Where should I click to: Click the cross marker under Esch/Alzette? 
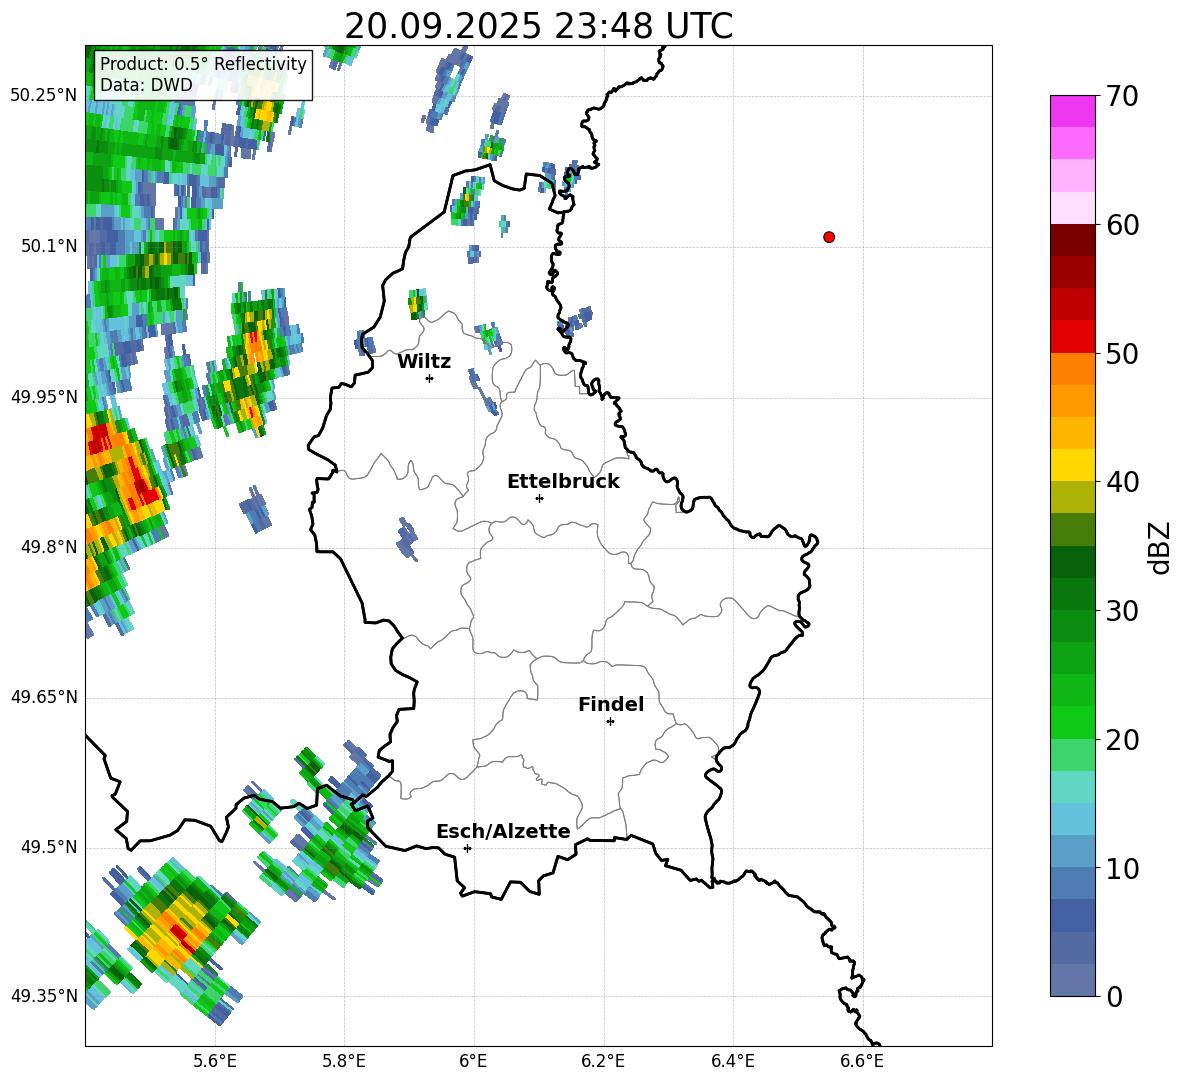pos(467,848)
